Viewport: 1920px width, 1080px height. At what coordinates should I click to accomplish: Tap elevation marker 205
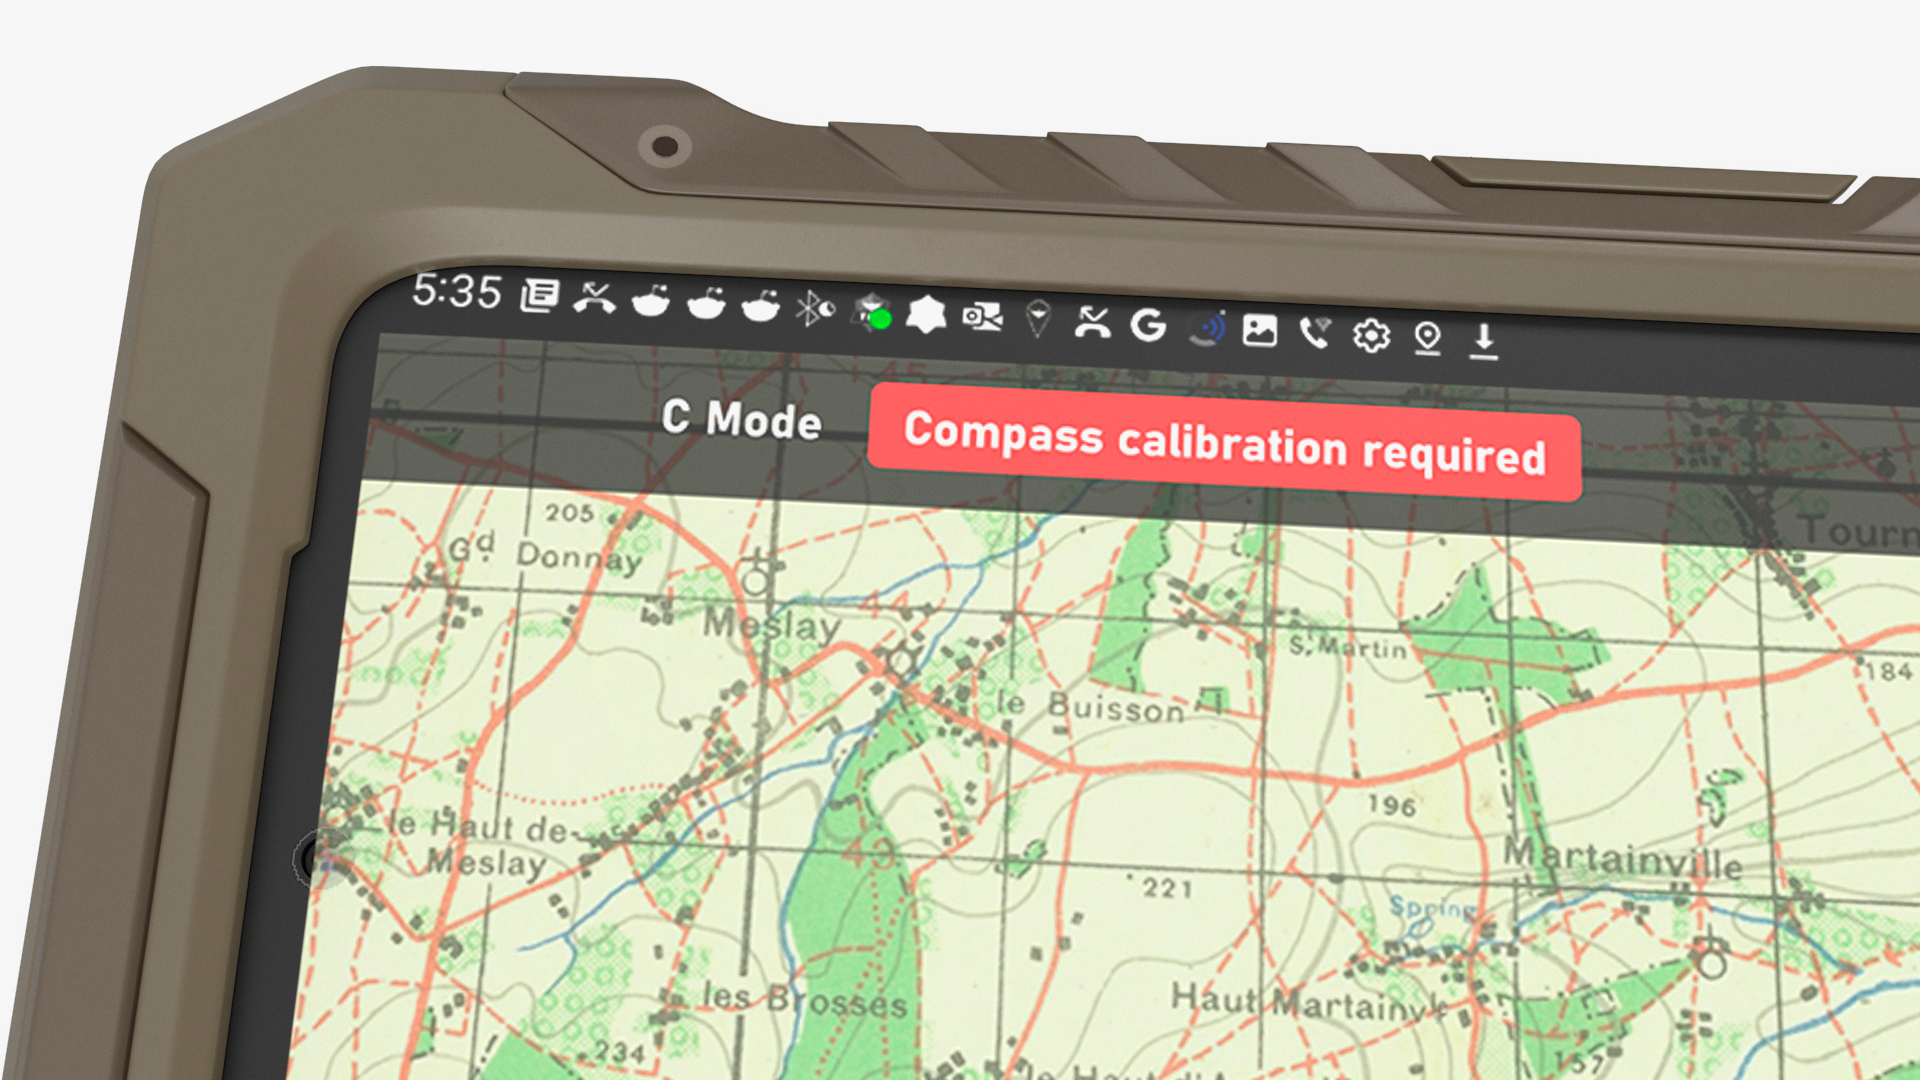pos(569,513)
